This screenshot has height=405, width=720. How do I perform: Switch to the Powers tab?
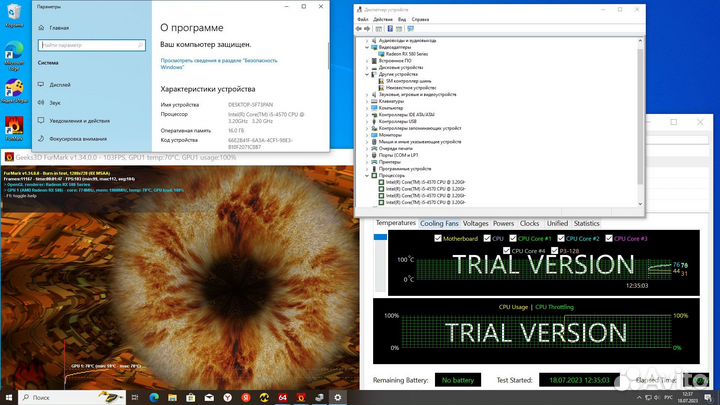click(503, 224)
